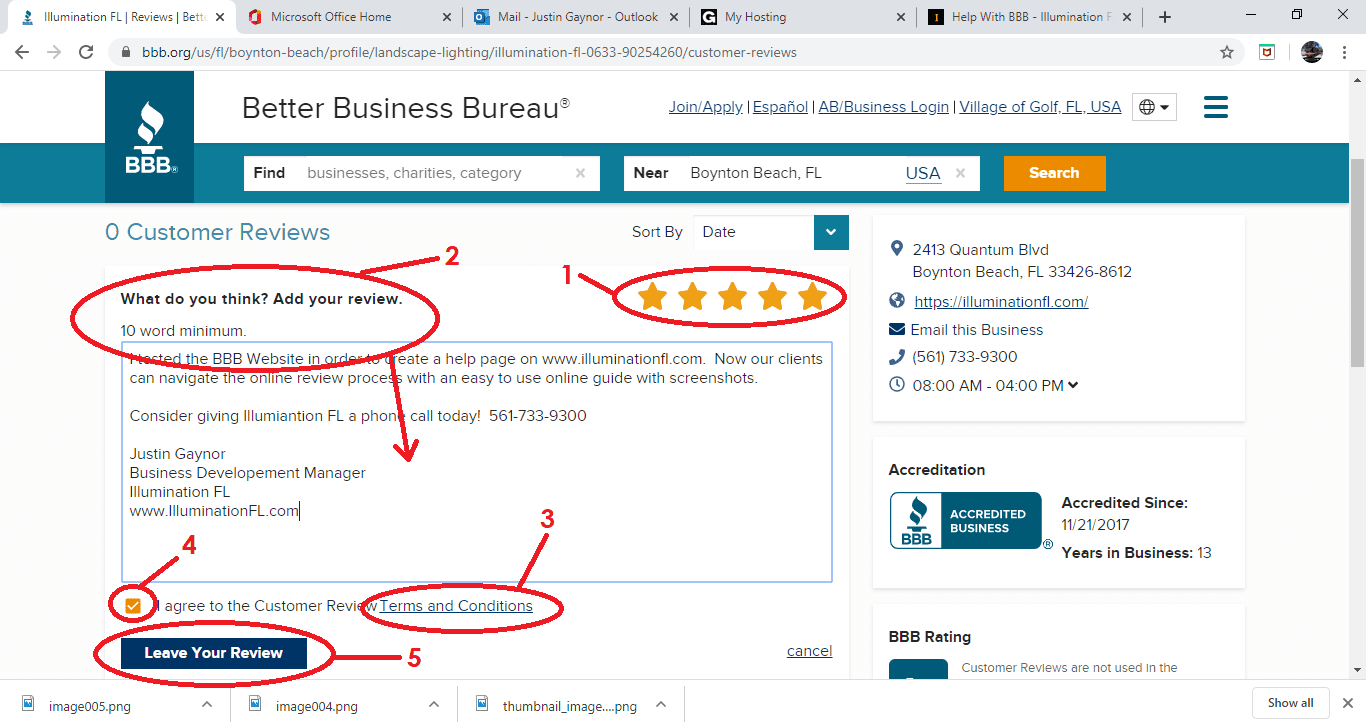Image resolution: width=1366 pixels, height=728 pixels.
Task: Click the AB/Business Login link
Action: (x=884, y=107)
